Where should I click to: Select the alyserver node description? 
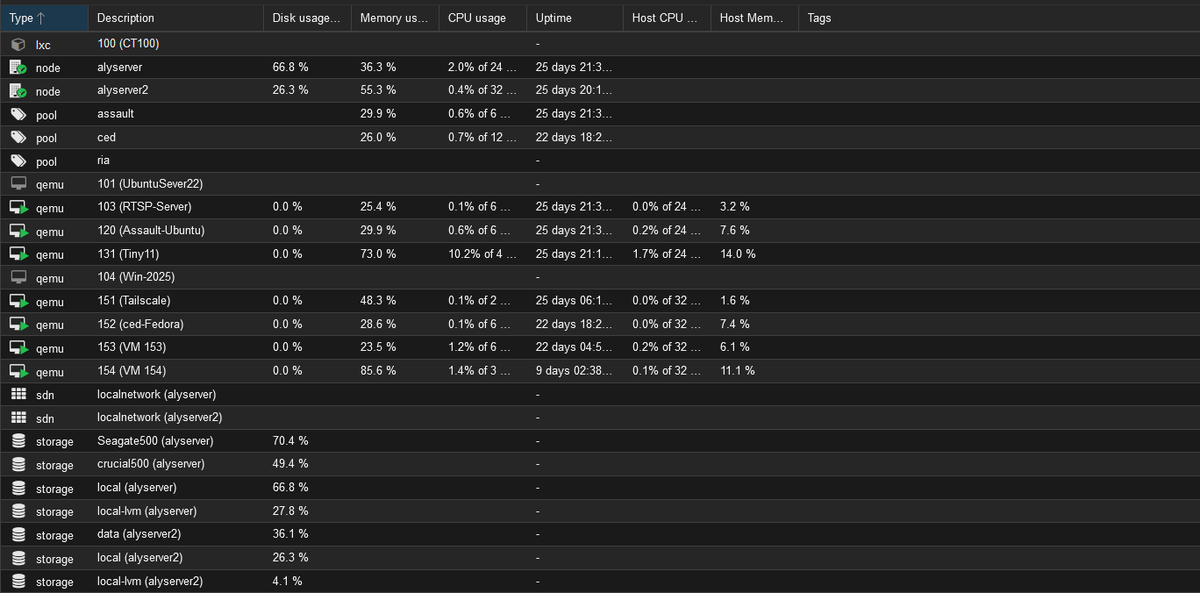pos(119,67)
